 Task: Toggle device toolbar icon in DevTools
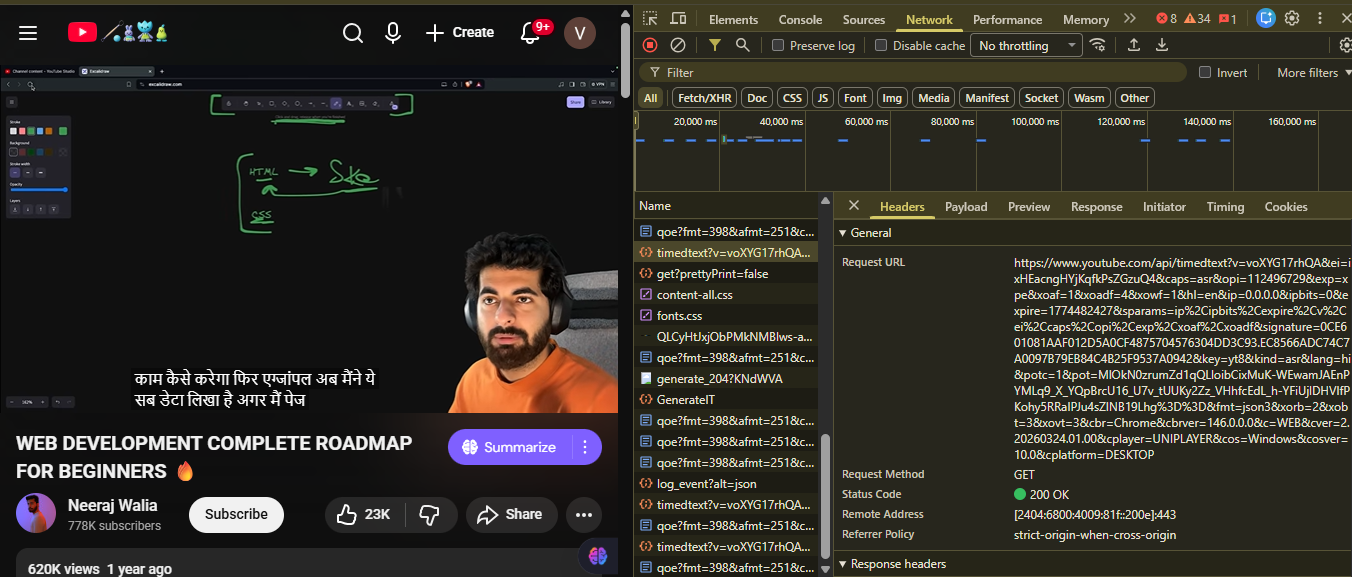pos(678,19)
